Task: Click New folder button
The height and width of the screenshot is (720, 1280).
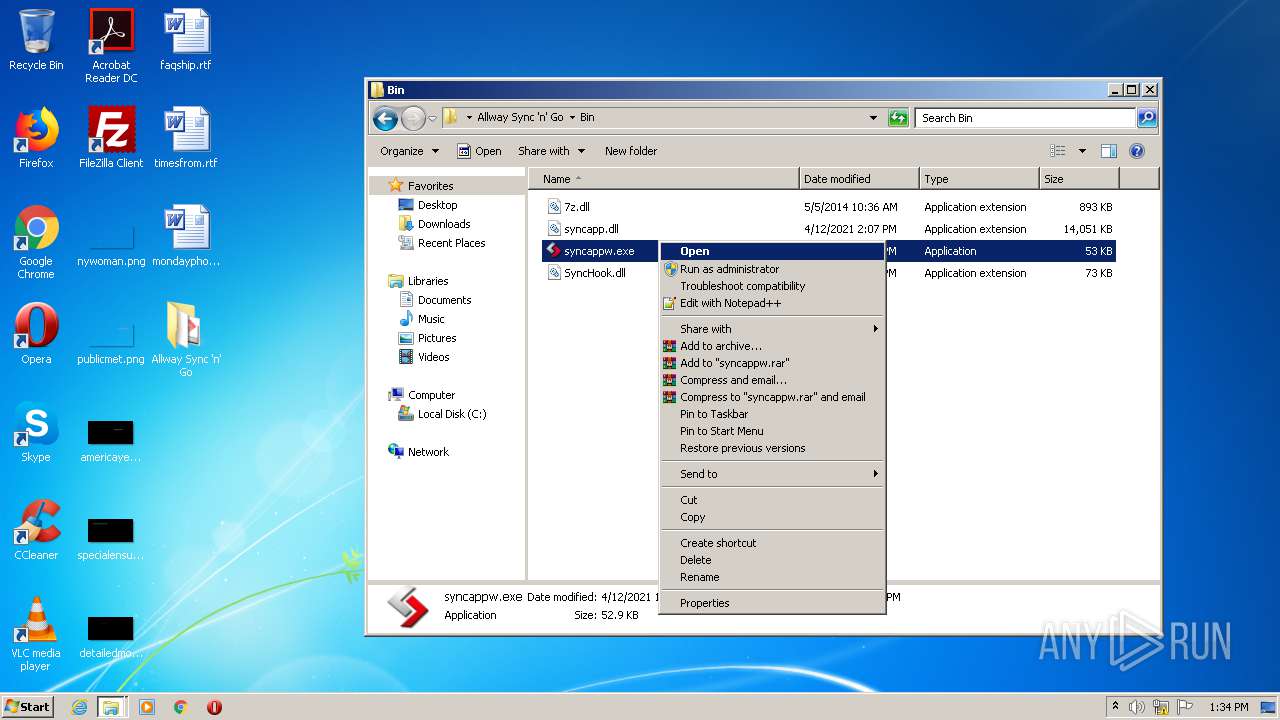Action: click(631, 151)
